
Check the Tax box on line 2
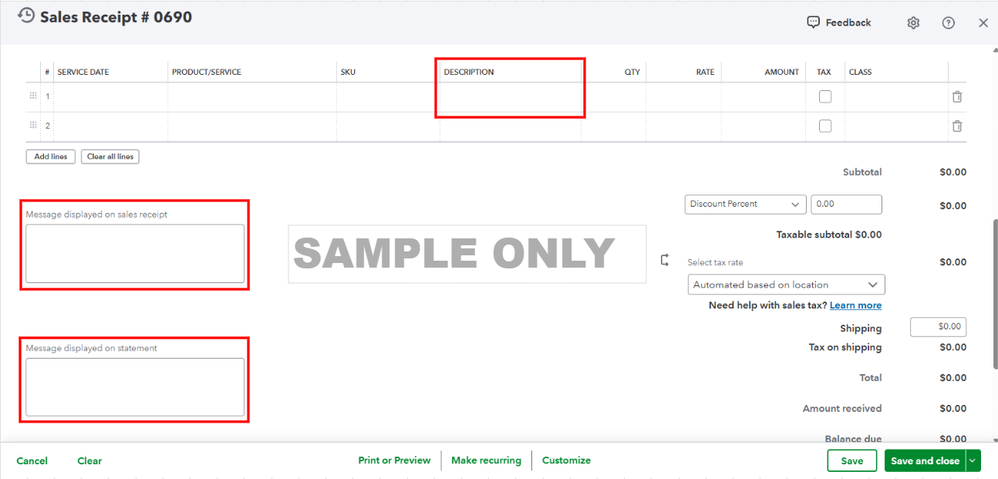pos(825,126)
